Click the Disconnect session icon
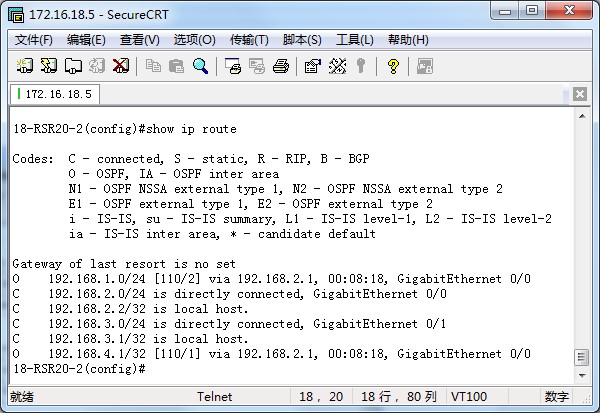The height and width of the screenshot is (413, 600). click(x=120, y=67)
